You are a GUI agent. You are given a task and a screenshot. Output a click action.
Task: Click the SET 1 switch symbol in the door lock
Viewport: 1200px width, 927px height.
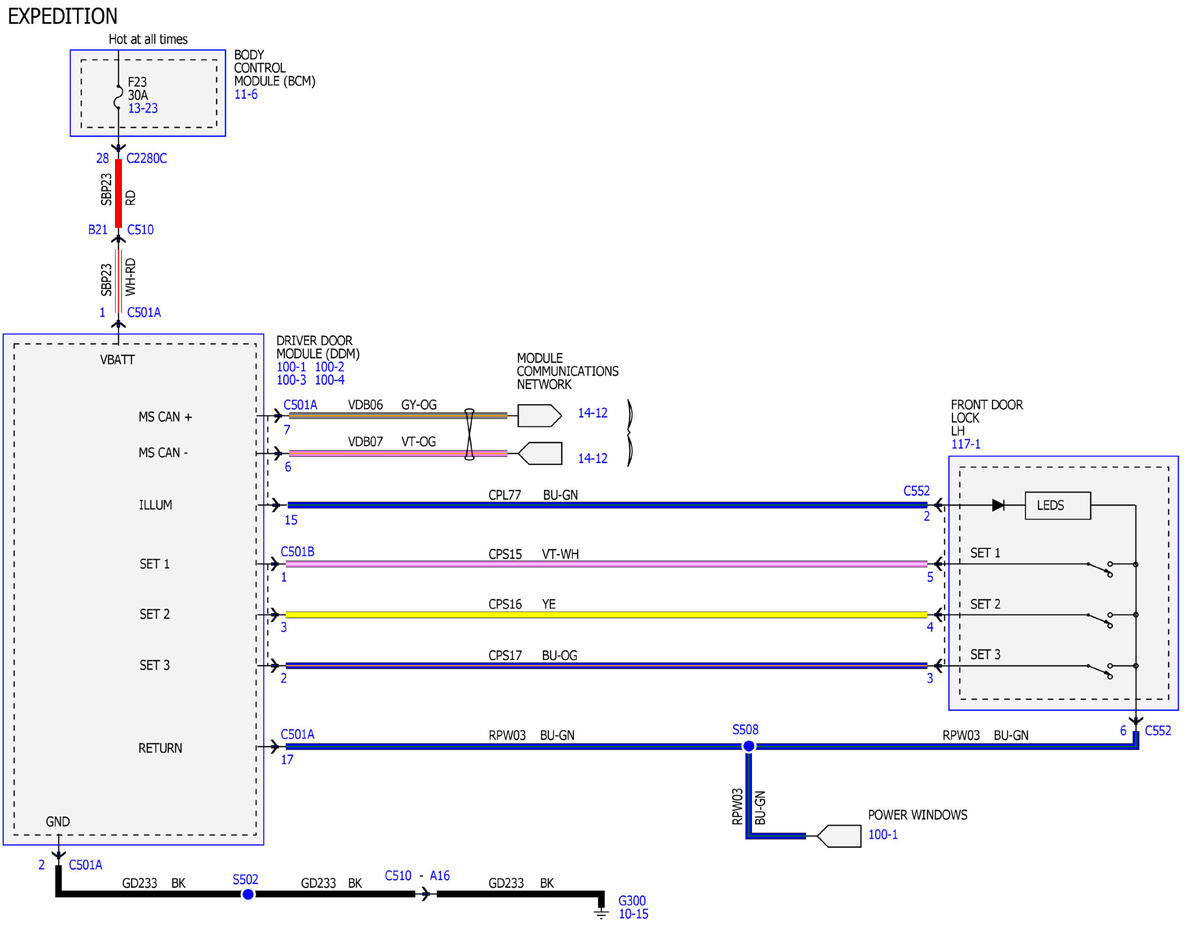pyautogui.click(x=1102, y=569)
